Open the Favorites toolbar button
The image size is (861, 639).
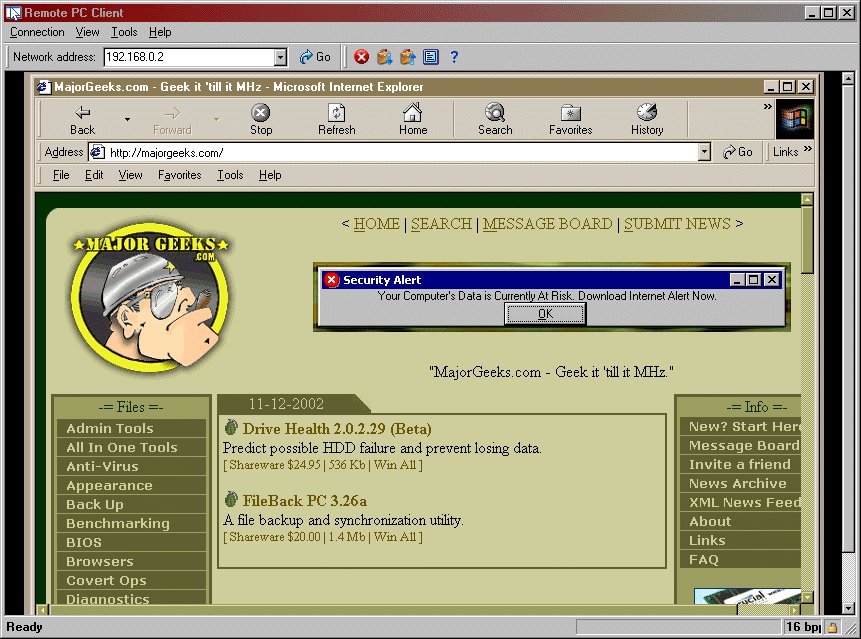pos(571,119)
